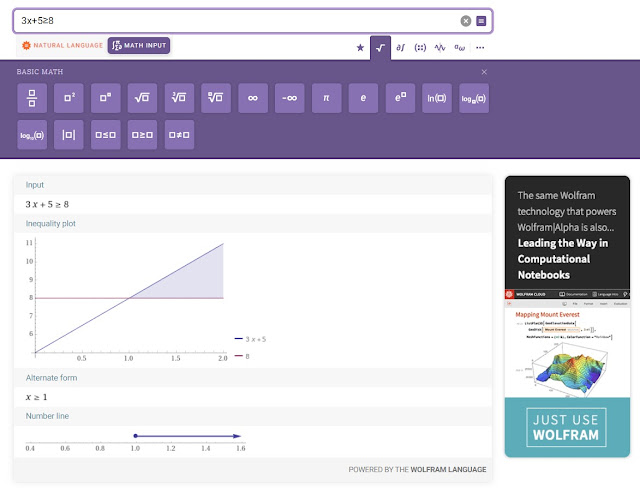
Task: Insert the nth root template
Action: tap(216, 98)
